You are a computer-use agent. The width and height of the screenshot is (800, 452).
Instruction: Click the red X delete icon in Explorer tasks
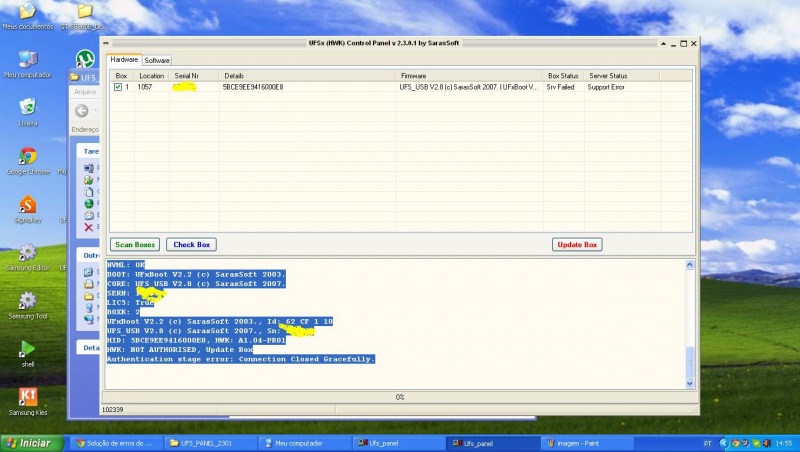(x=89, y=227)
